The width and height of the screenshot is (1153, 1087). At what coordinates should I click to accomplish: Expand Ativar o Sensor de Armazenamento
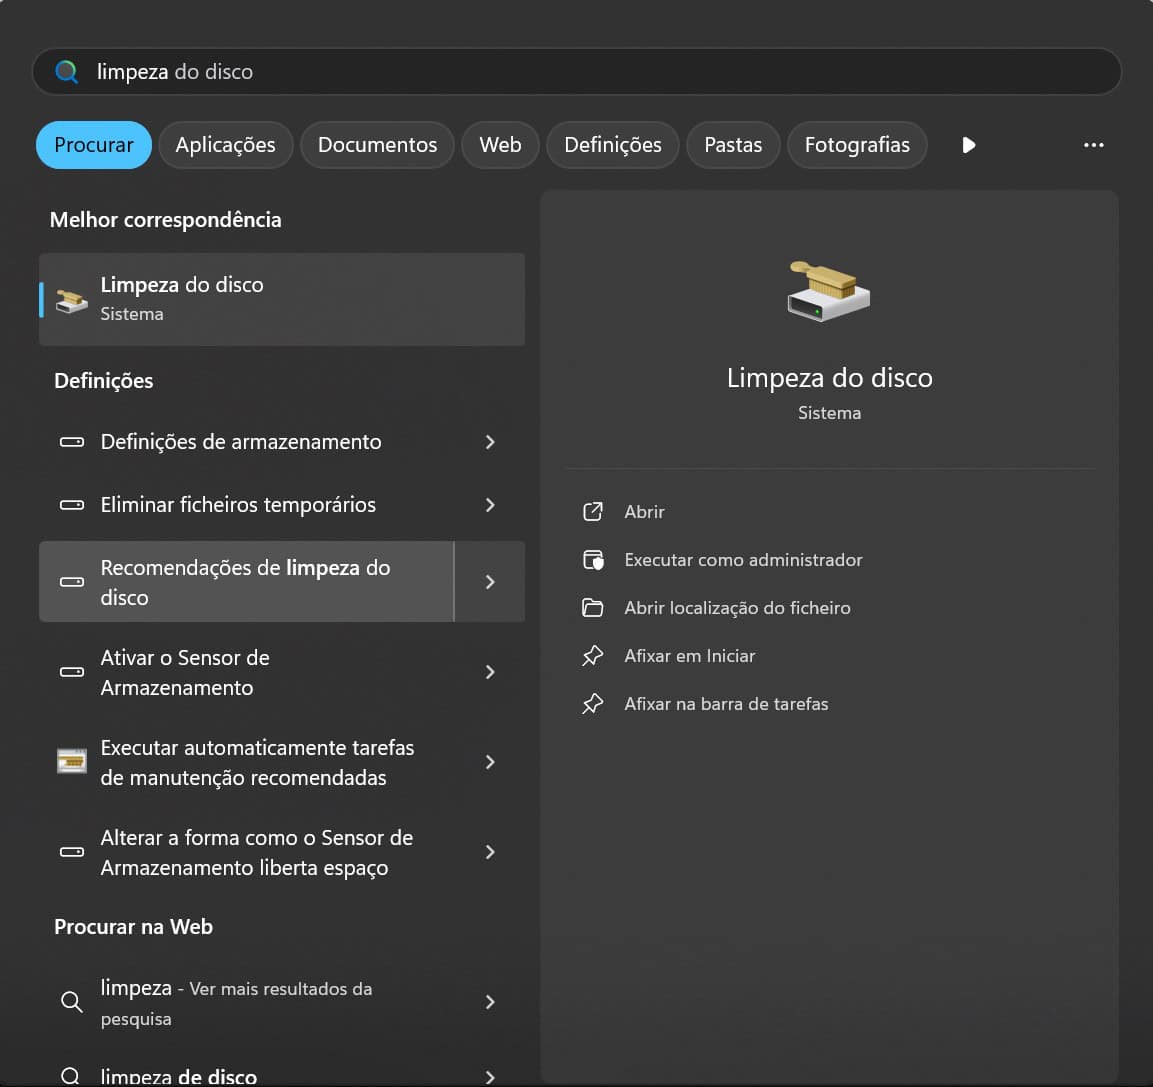(x=489, y=672)
